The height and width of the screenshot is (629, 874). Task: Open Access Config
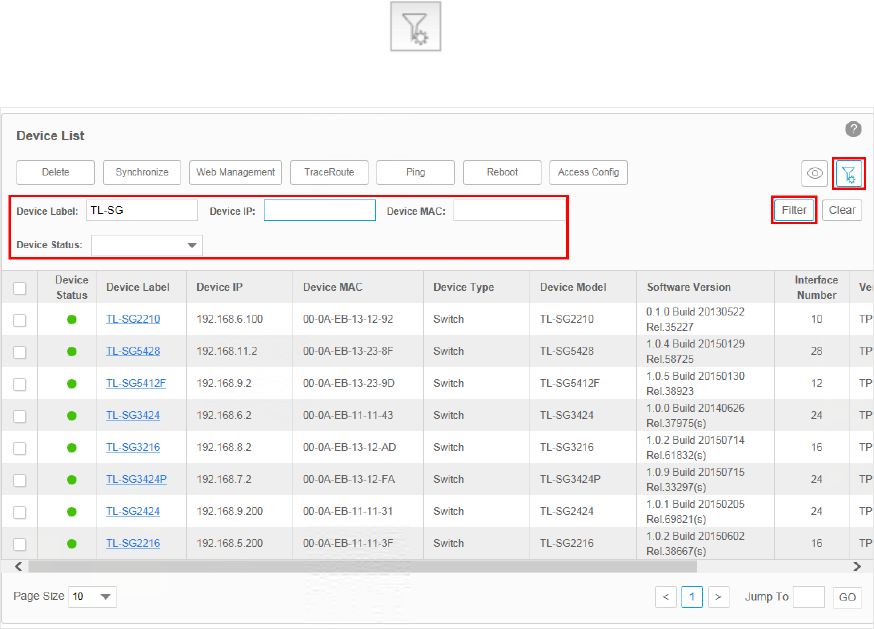588,172
